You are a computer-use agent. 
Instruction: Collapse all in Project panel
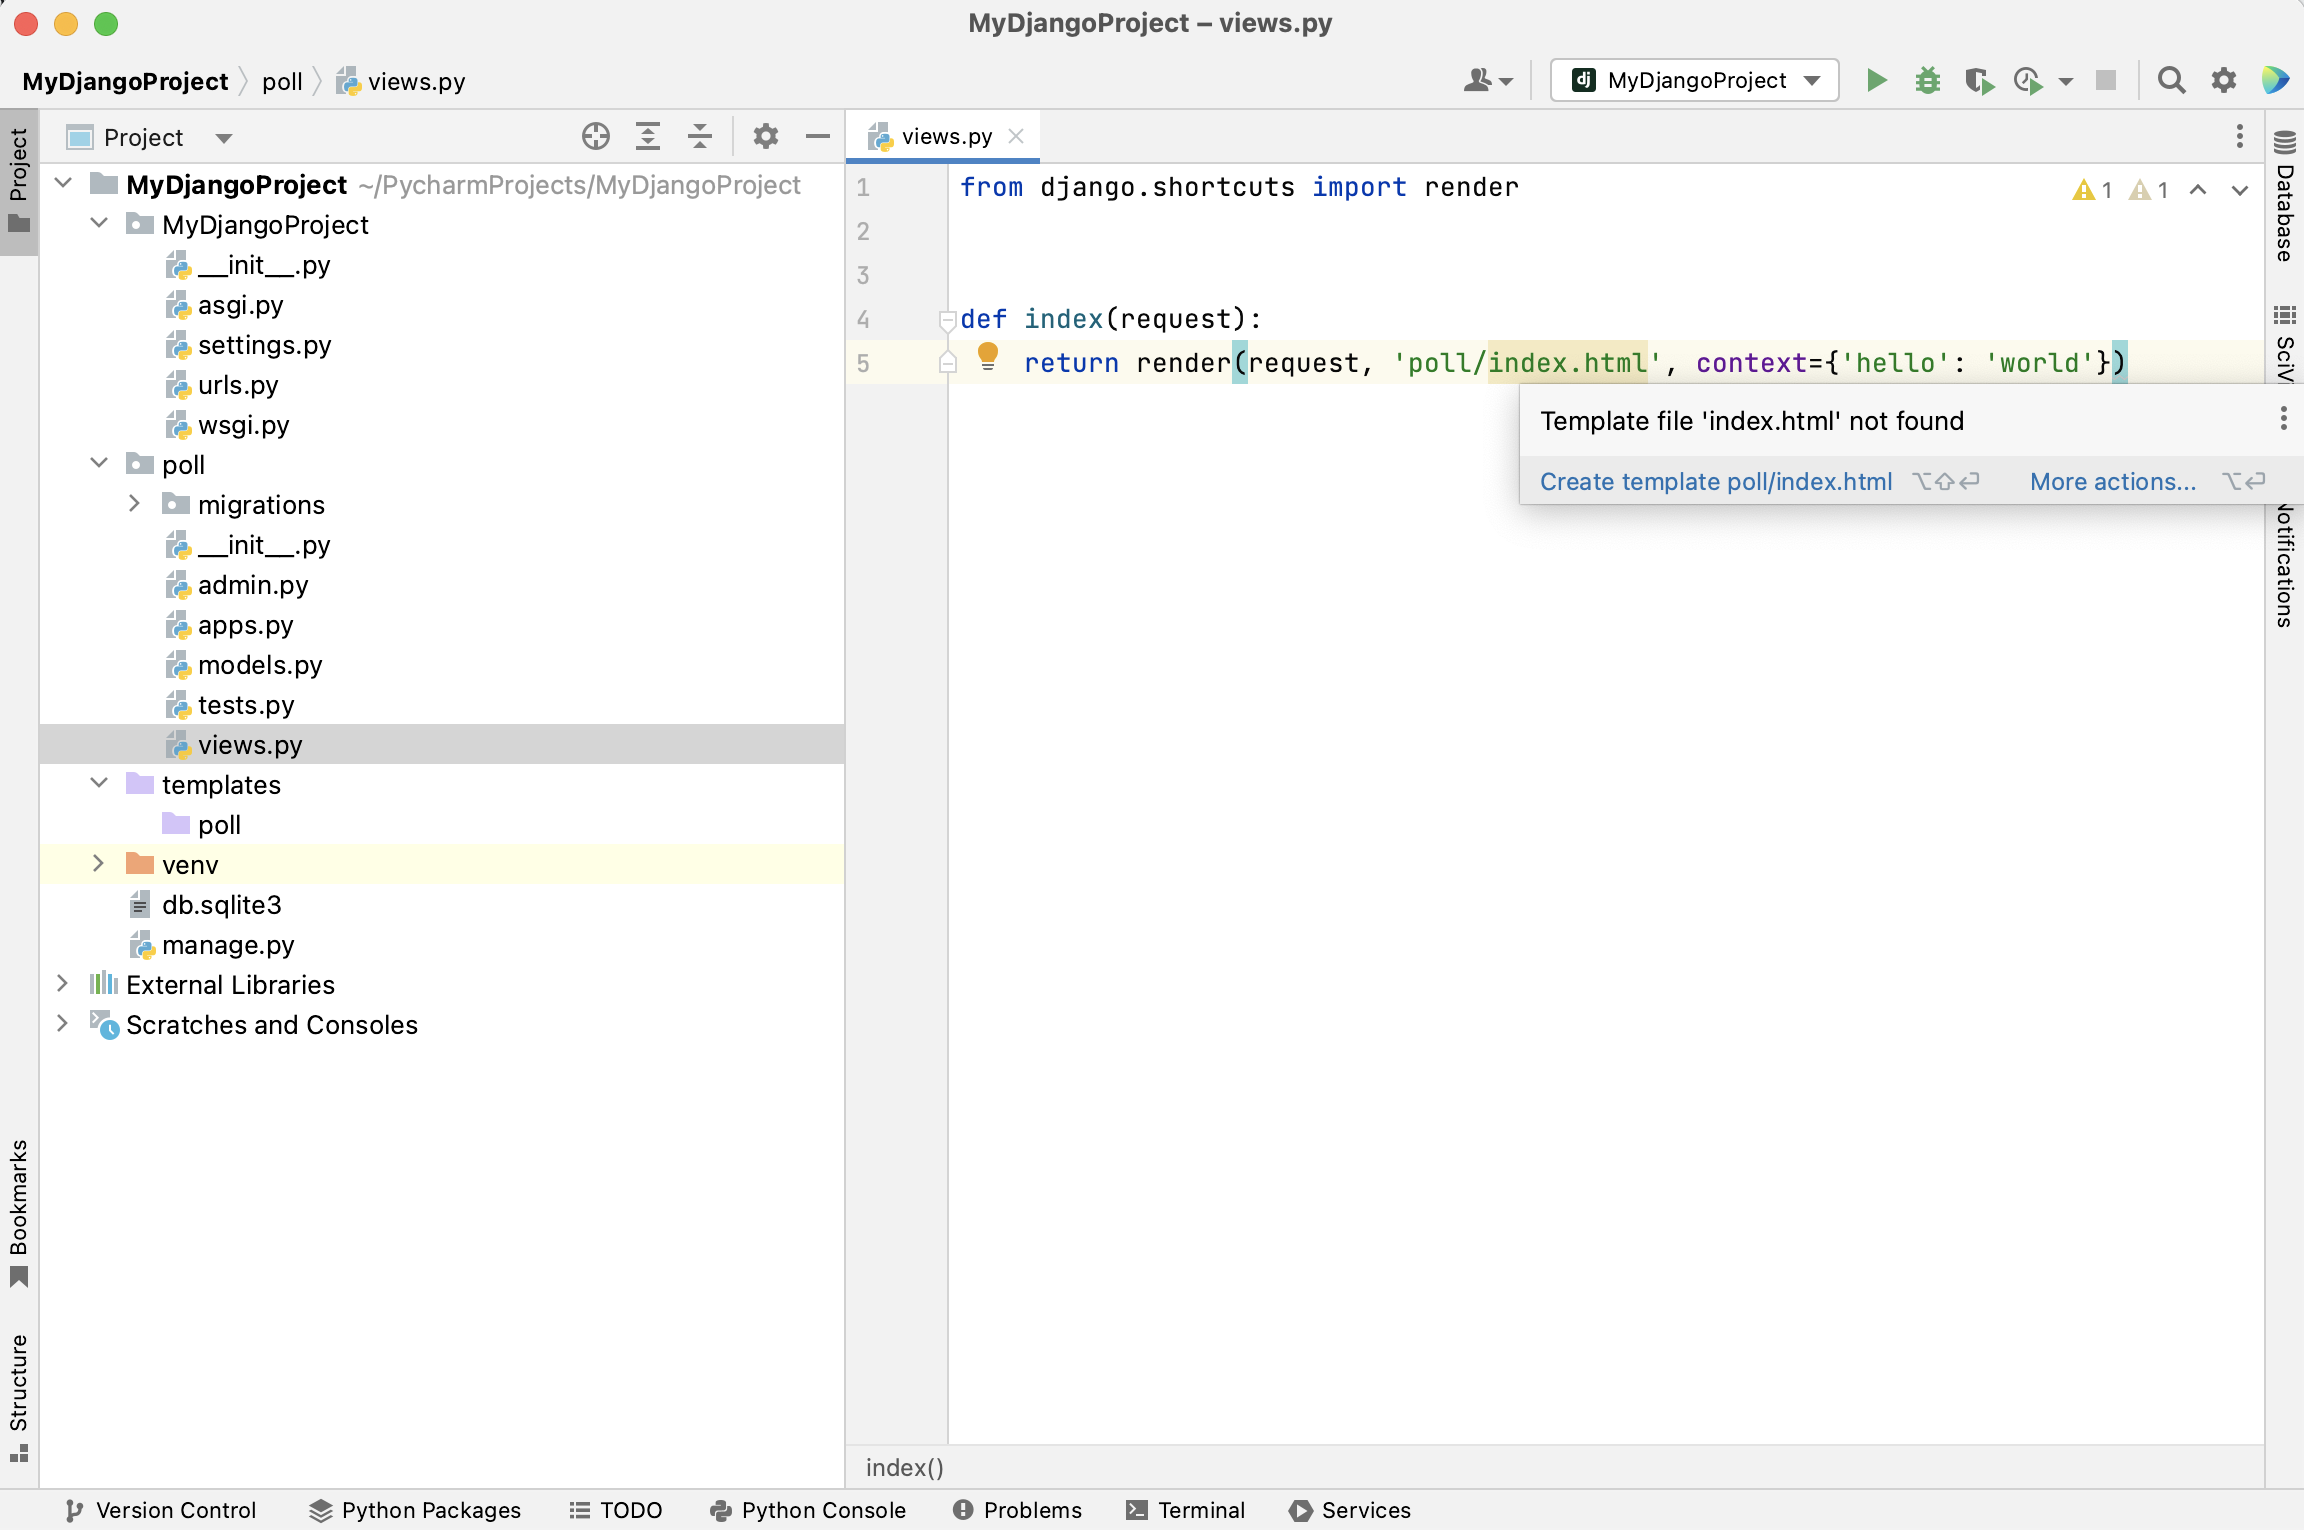click(700, 136)
